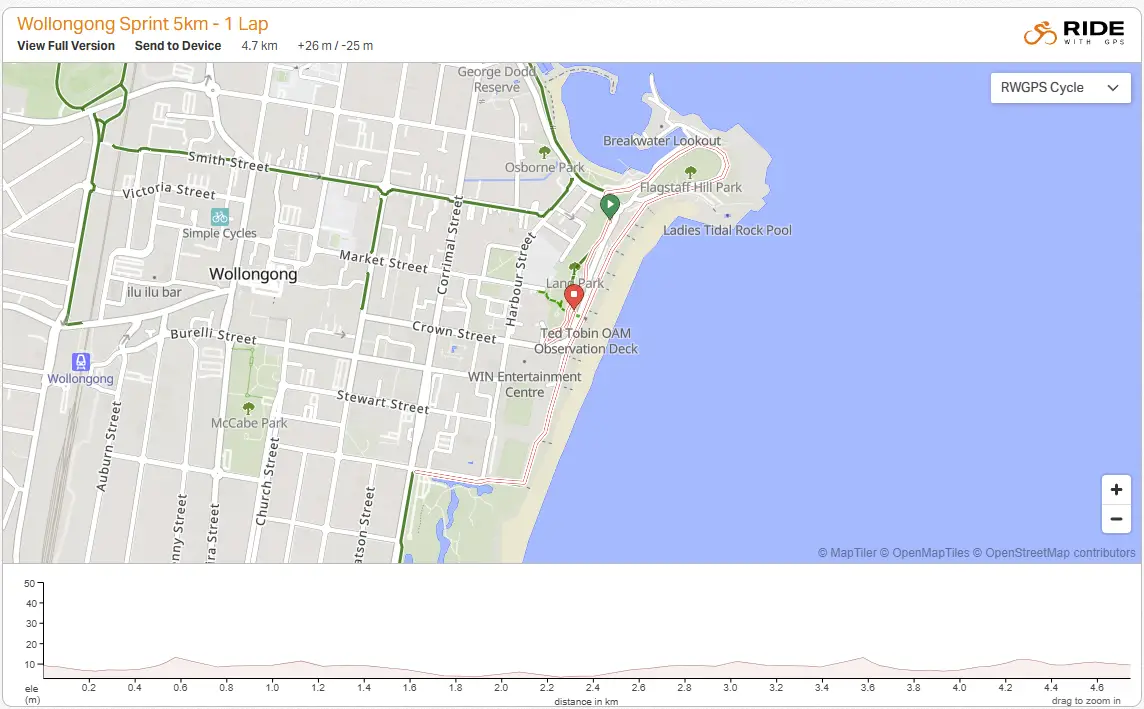
Task: Click the ilu ilu bar label
Action: click(155, 292)
